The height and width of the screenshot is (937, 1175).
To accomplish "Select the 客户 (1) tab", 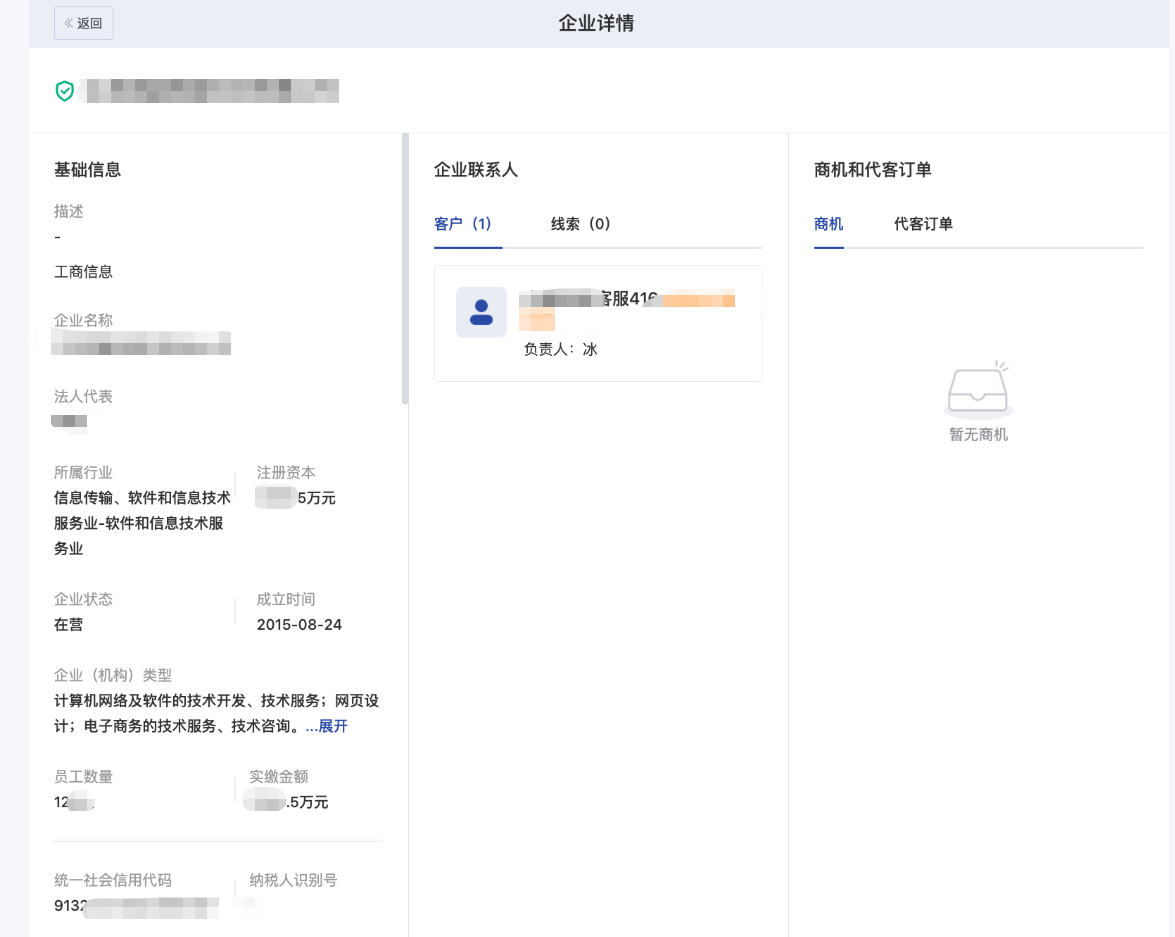I will [462, 224].
